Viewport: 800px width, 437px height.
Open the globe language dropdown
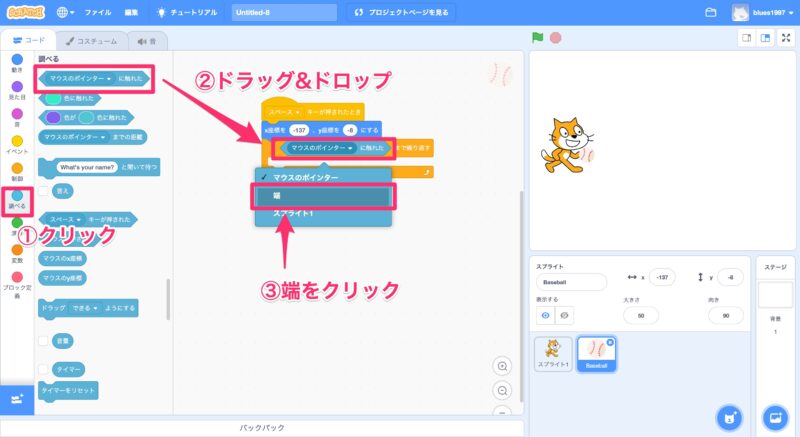(x=66, y=13)
